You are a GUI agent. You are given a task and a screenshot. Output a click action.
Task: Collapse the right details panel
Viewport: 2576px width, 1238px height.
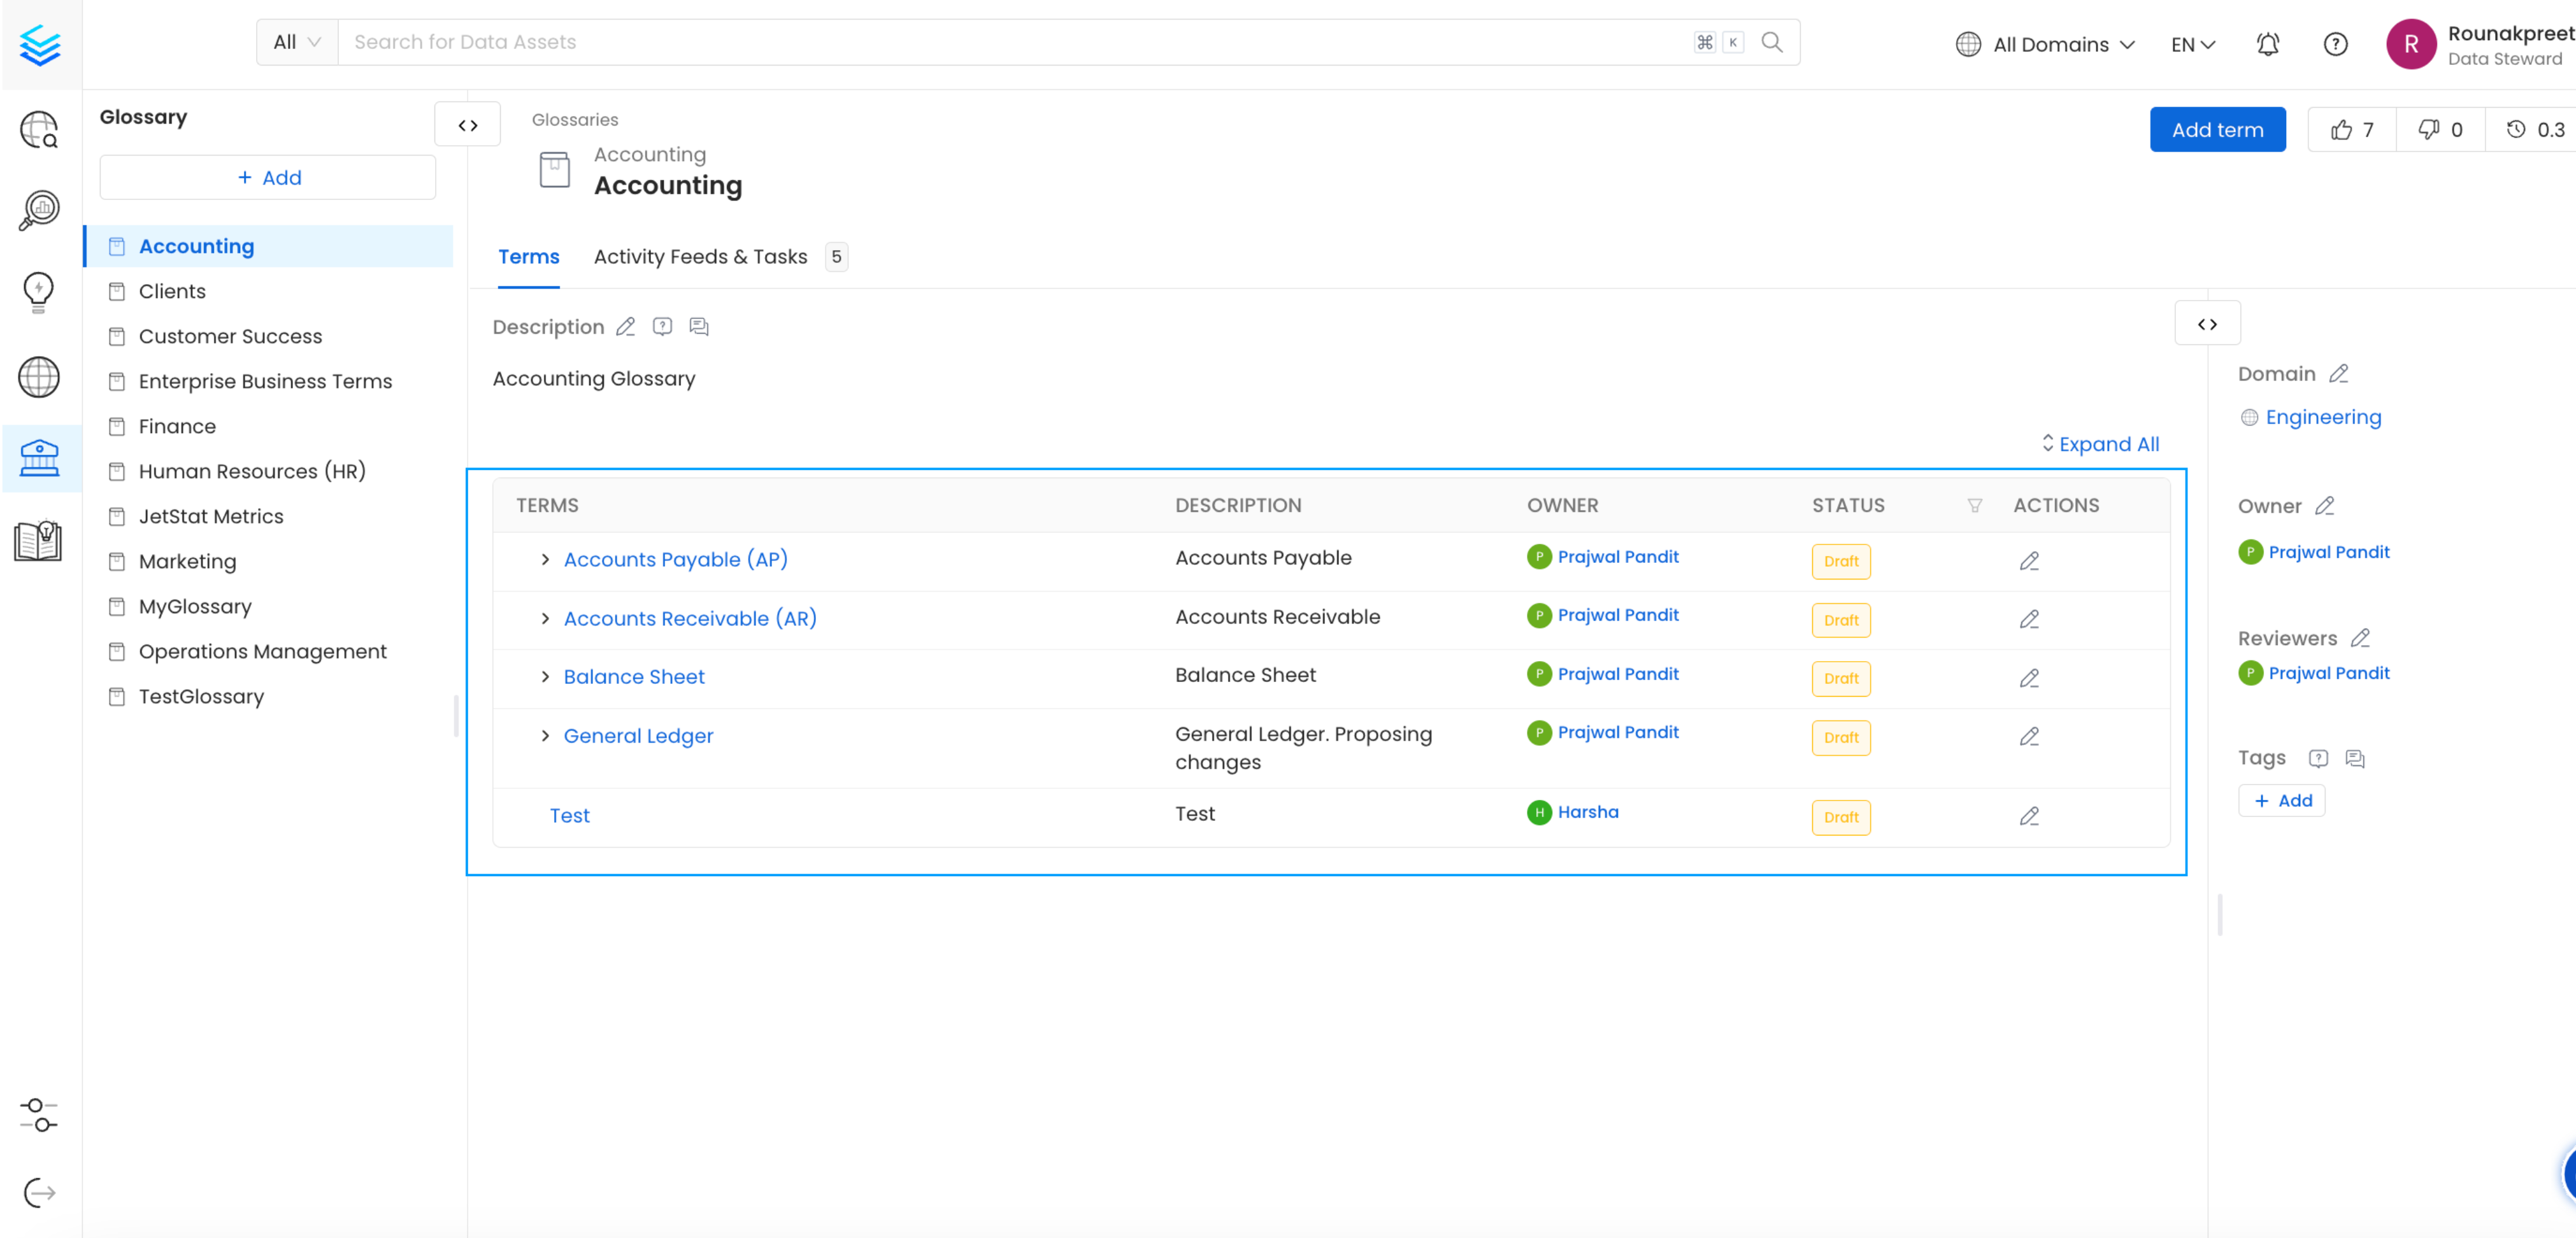click(x=2207, y=324)
